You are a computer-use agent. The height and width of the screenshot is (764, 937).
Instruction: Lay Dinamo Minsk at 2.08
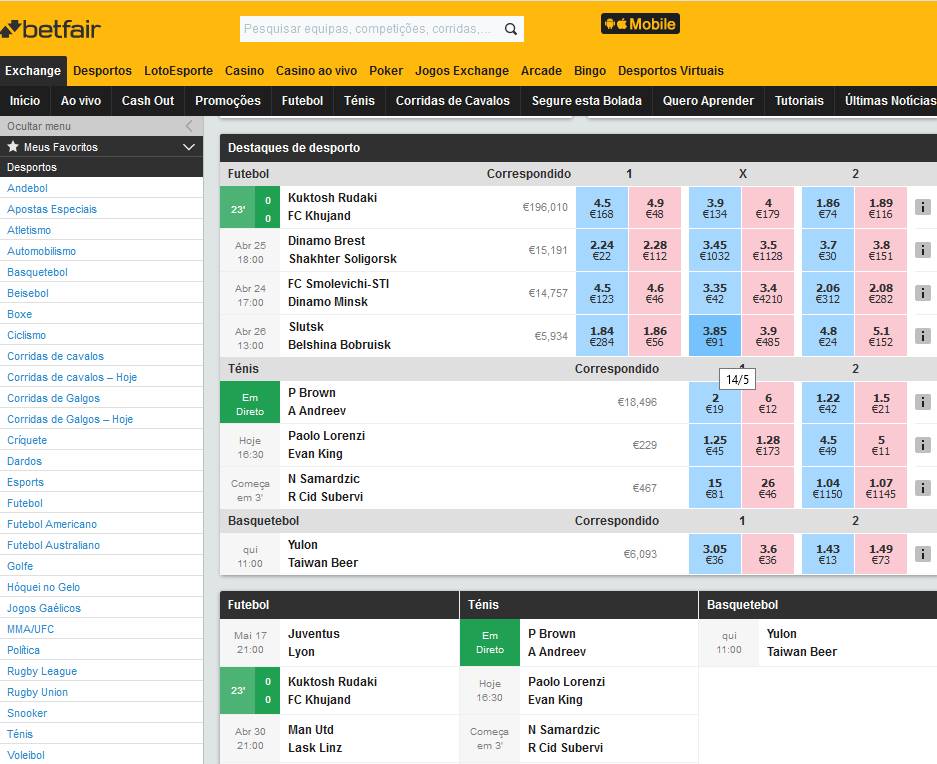(881, 294)
